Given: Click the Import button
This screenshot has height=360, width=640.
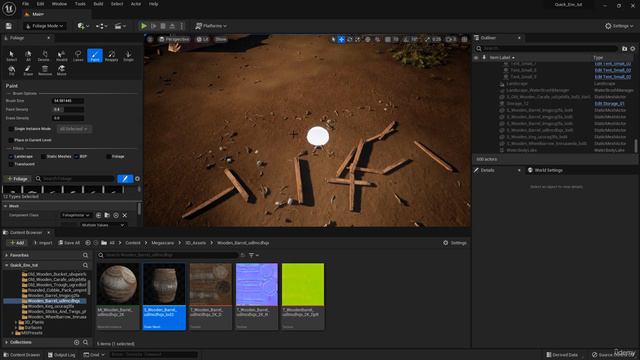Looking at the screenshot, I should [42, 243].
